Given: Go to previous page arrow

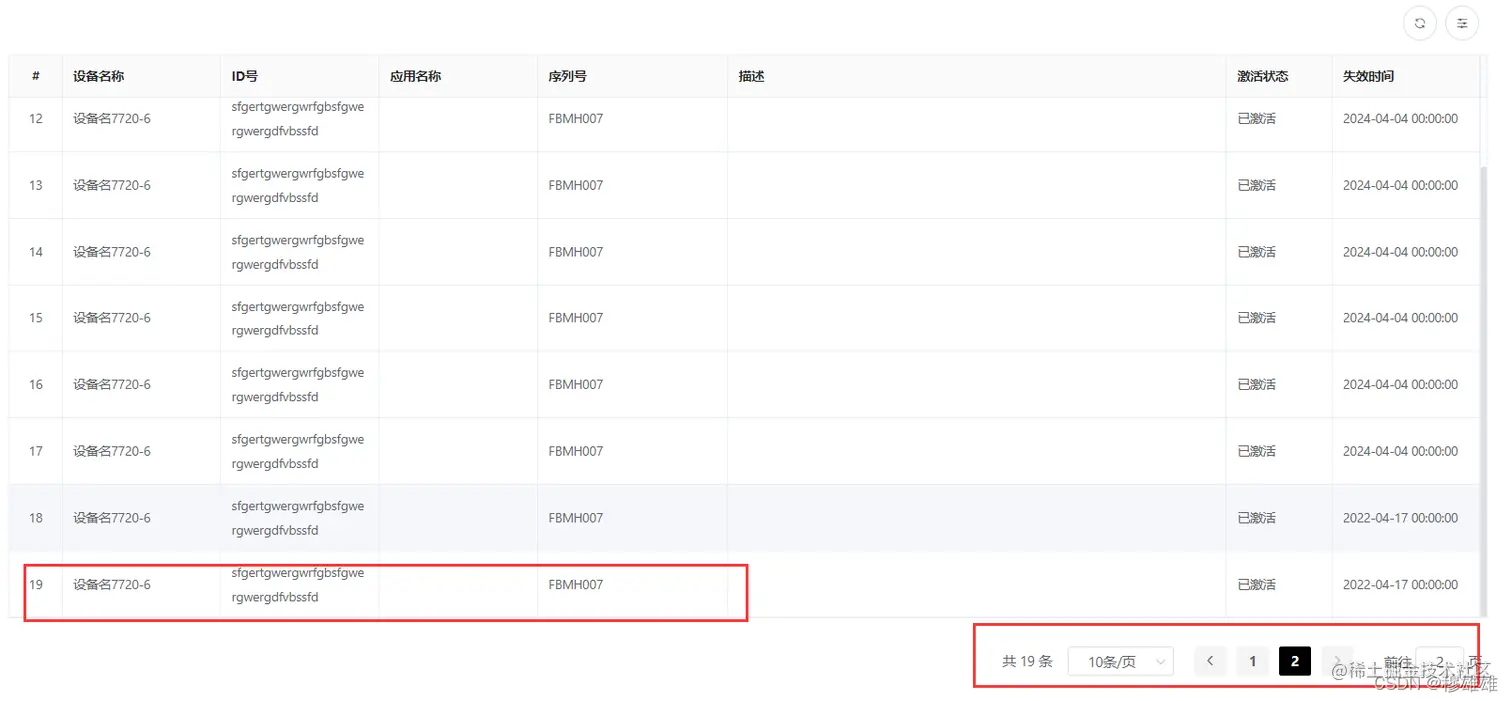Looking at the screenshot, I should tap(1210, 661).
